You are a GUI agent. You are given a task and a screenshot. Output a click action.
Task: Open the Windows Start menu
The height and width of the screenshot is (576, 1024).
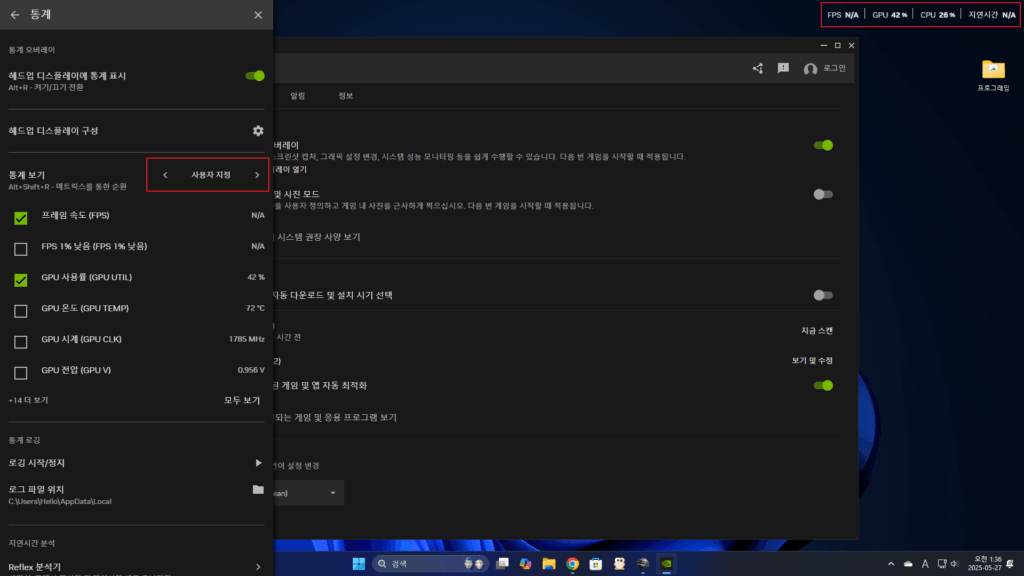pyautogui.click(x=359, y=564)
